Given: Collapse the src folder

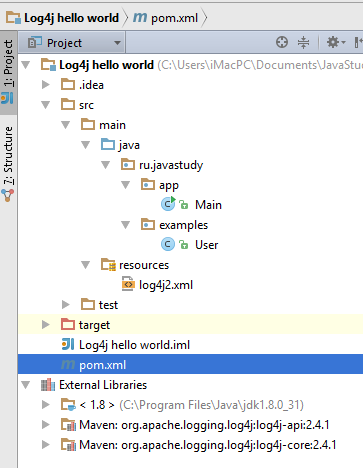Looking at the screenshot, I should tap(46, 105).
